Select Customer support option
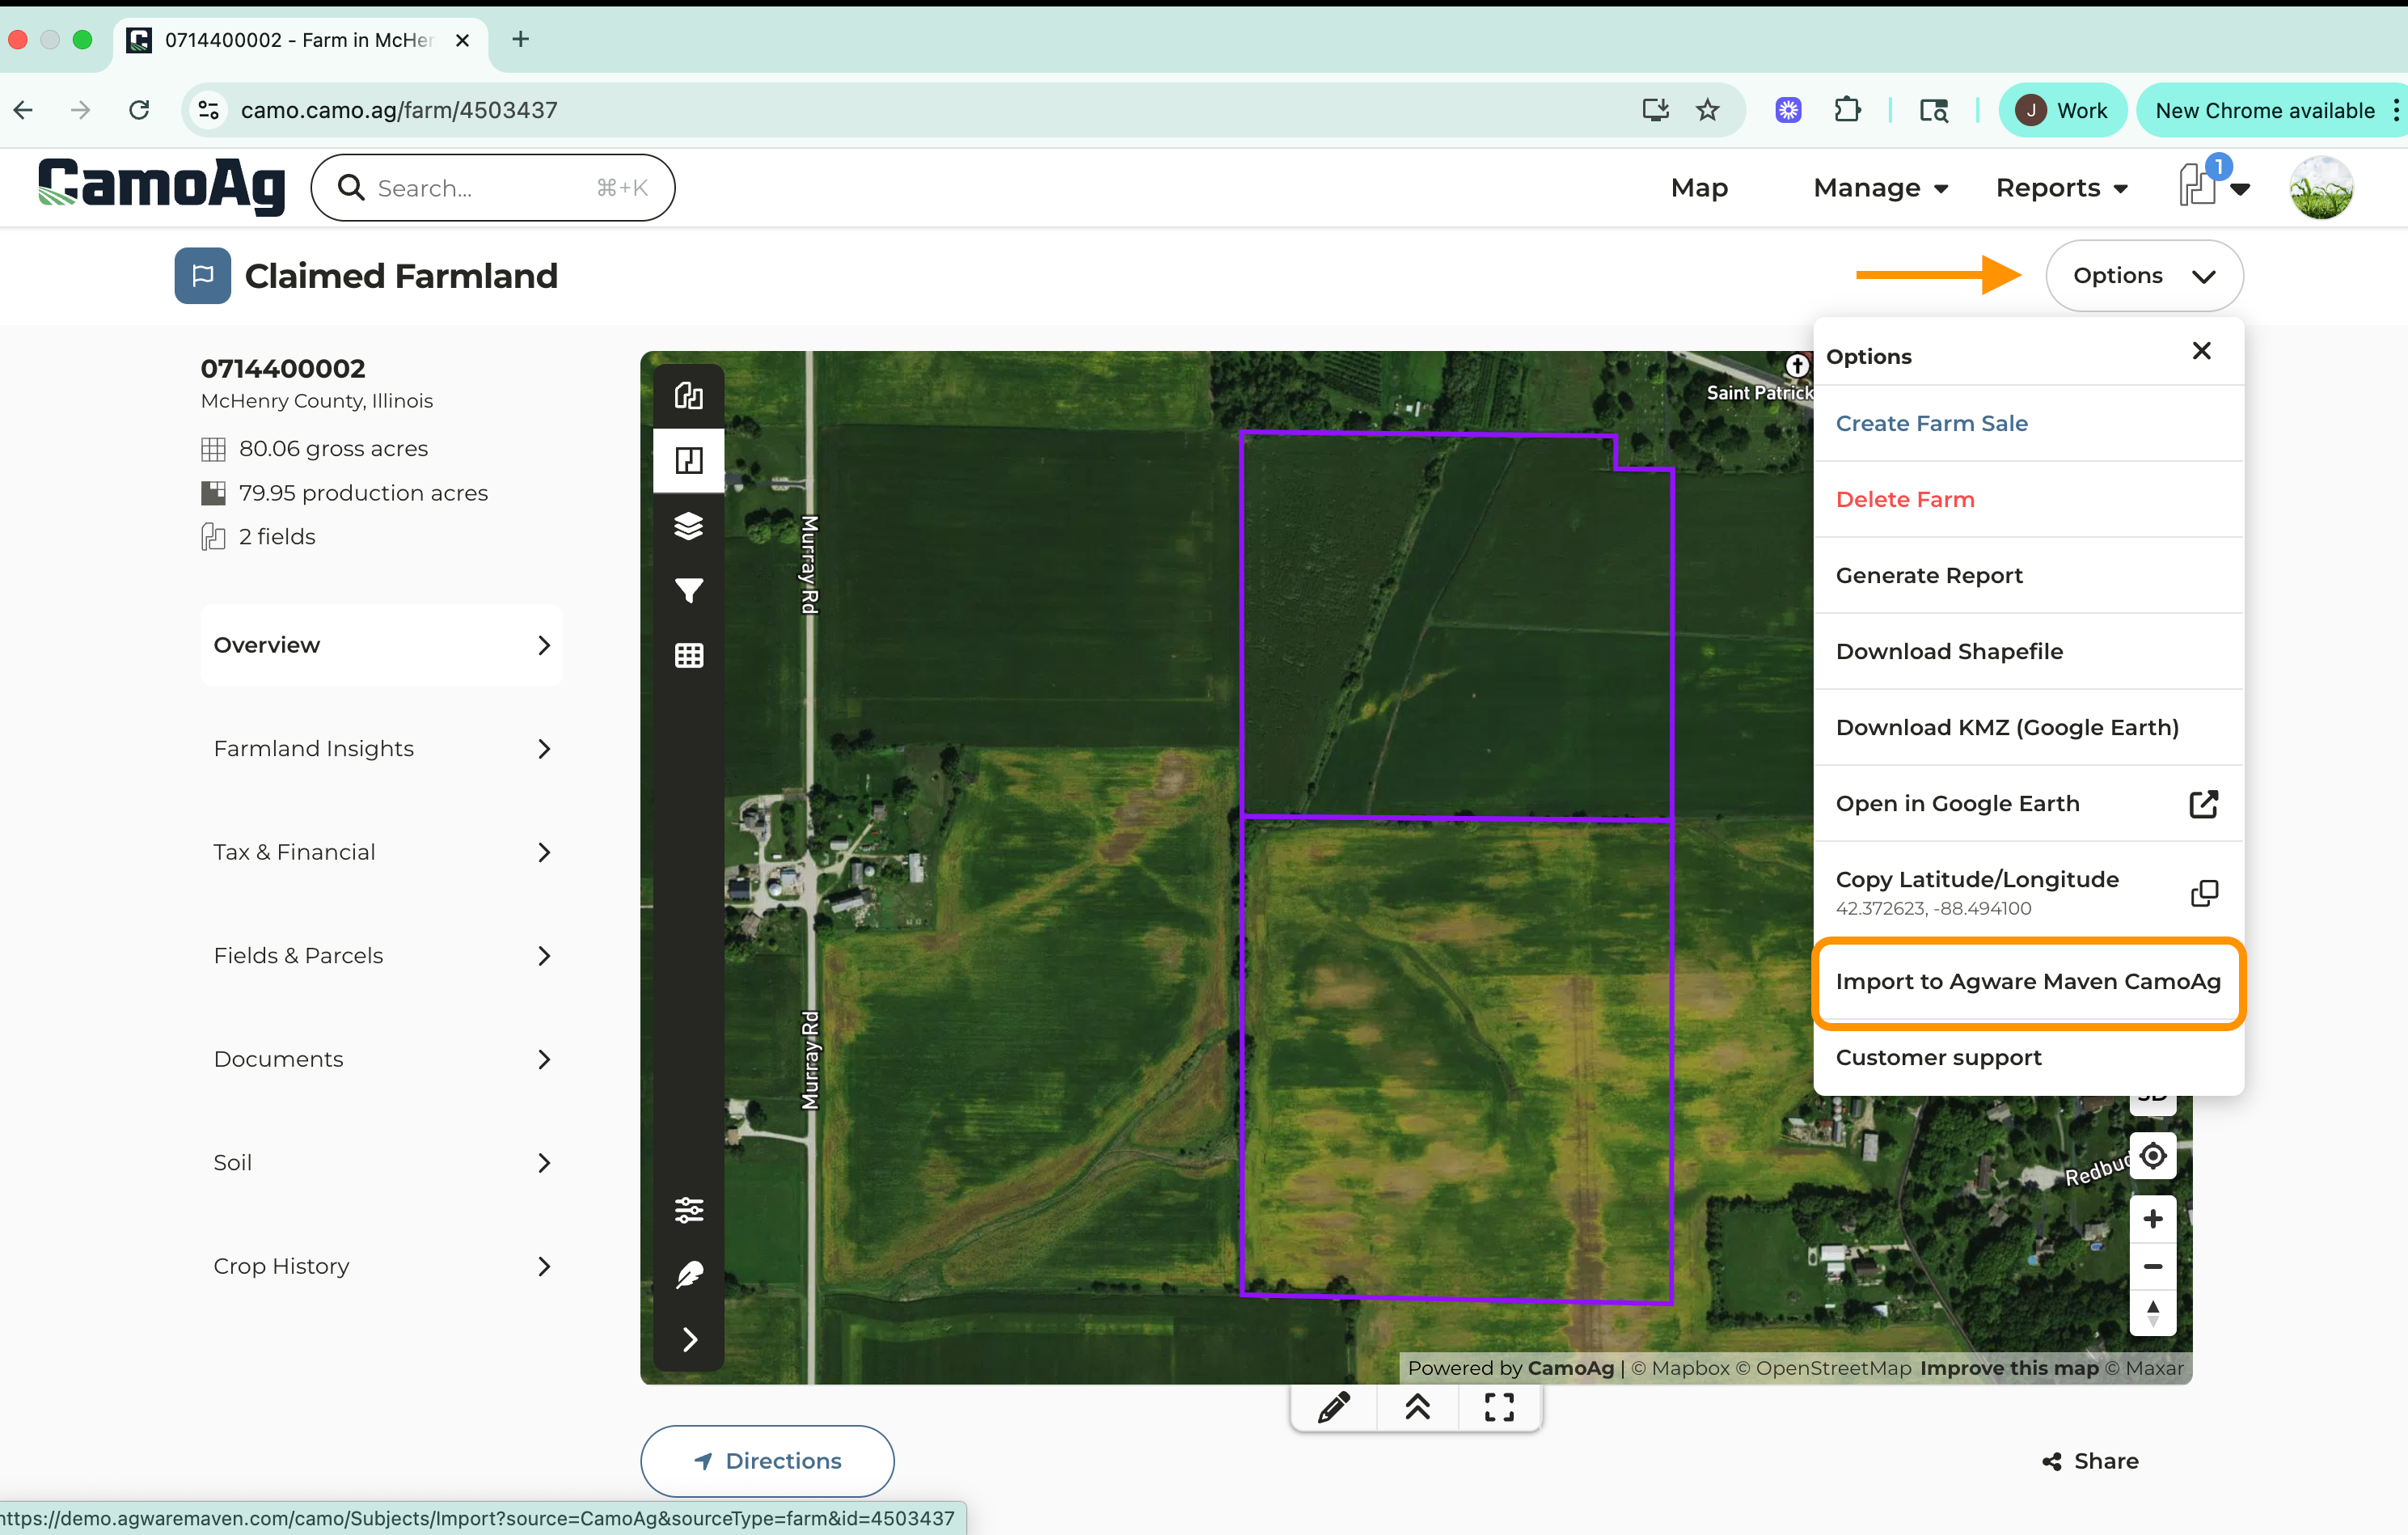The image size is (2408, 1535). coord(2028,1057)
